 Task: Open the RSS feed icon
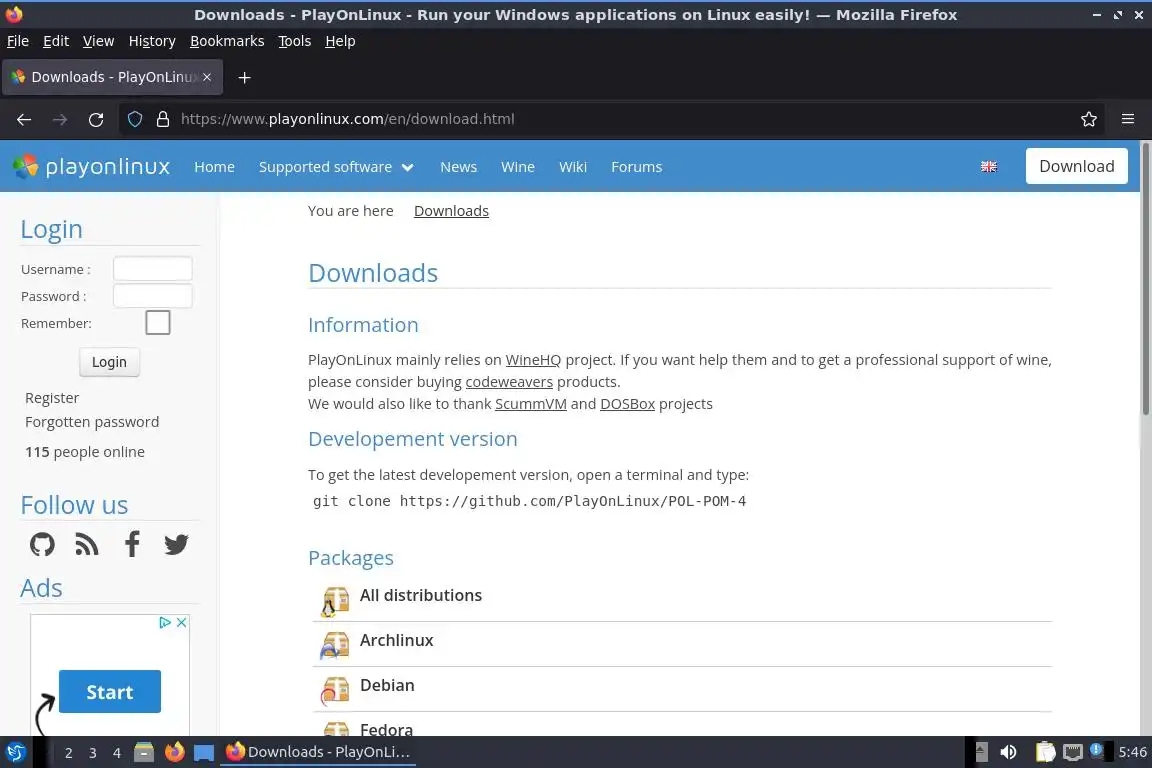click(87, 545)
